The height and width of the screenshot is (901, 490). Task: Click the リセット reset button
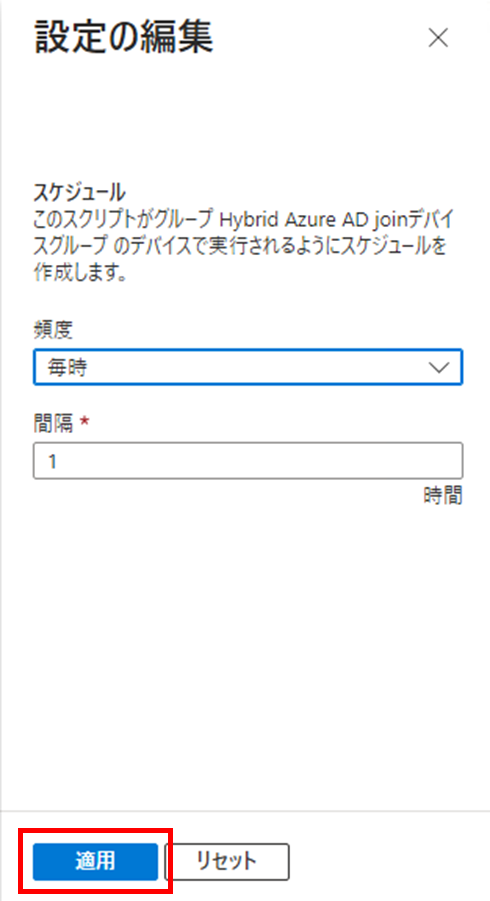226,861
